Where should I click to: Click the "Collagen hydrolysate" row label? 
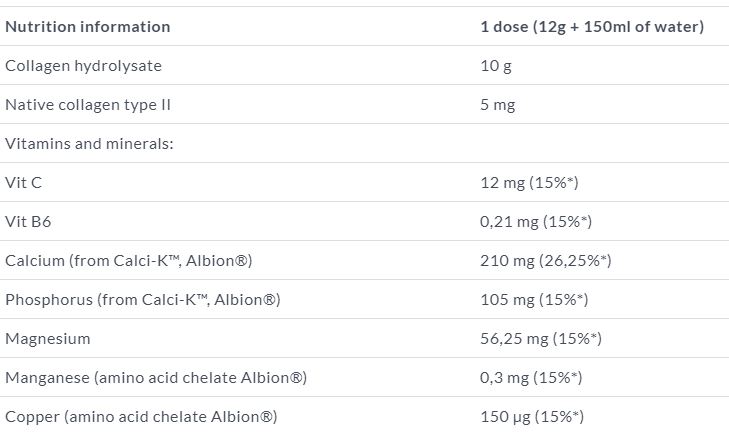83,66
